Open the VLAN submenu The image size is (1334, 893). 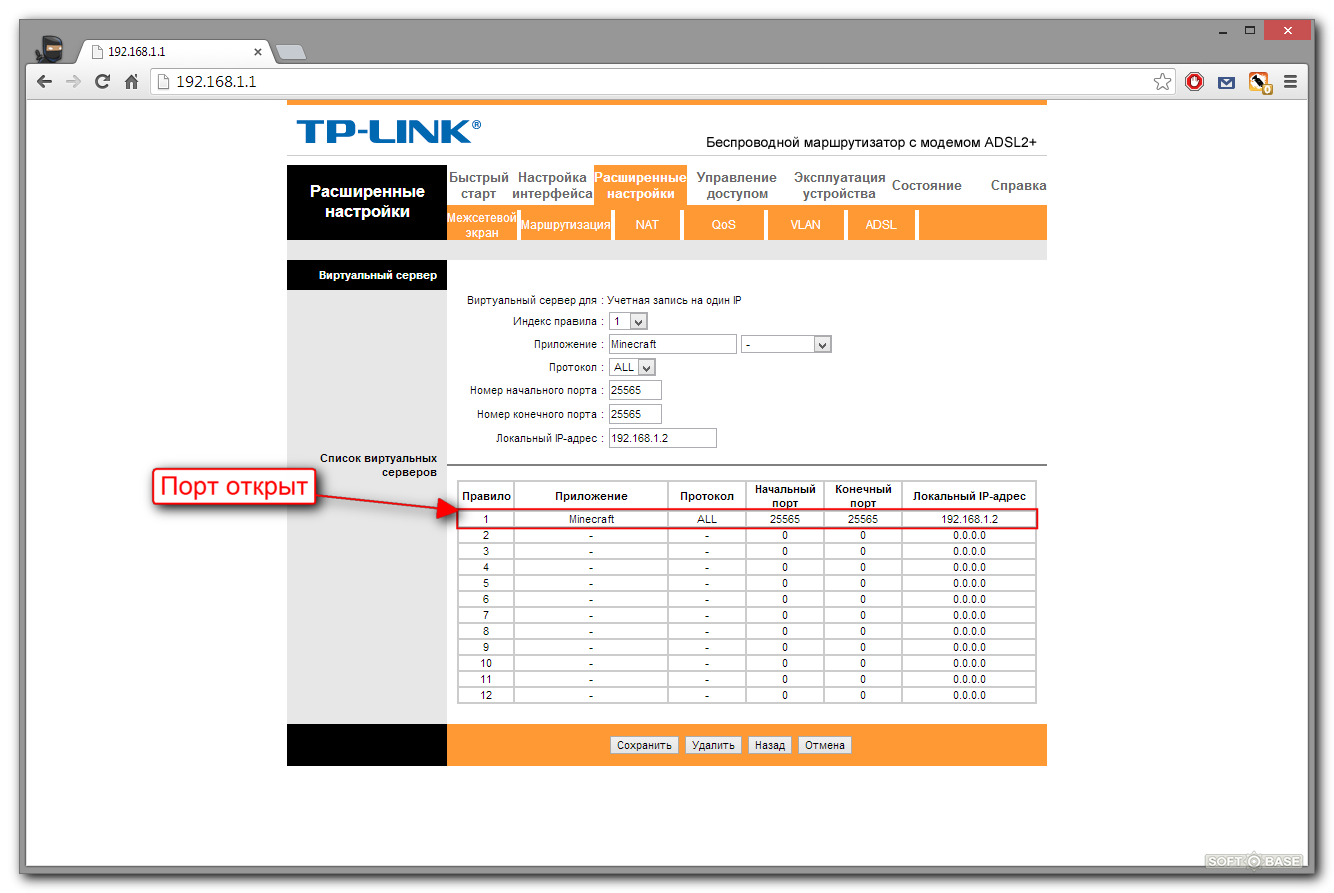coord(805,224)
